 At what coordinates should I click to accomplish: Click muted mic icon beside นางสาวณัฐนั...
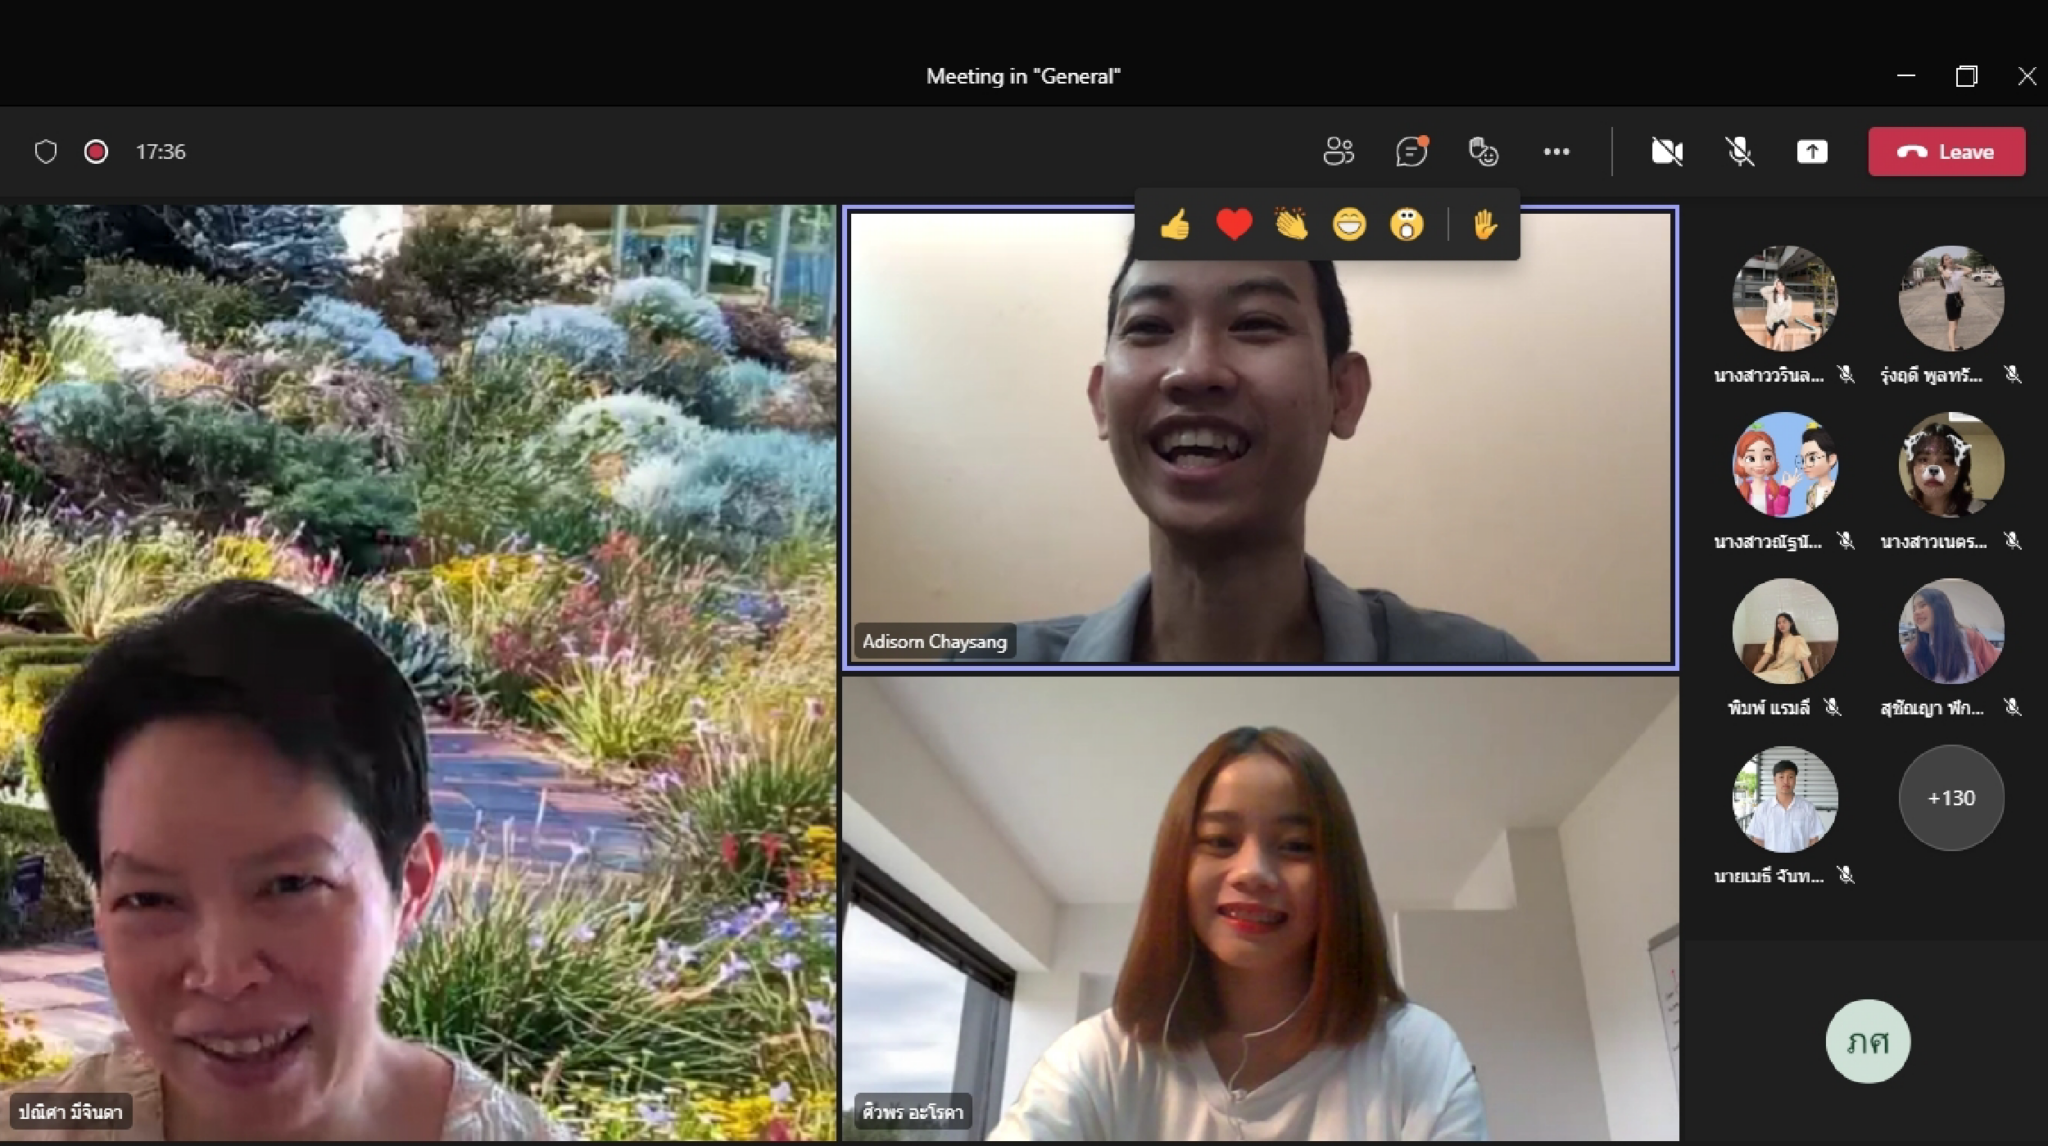point(1846,541)
